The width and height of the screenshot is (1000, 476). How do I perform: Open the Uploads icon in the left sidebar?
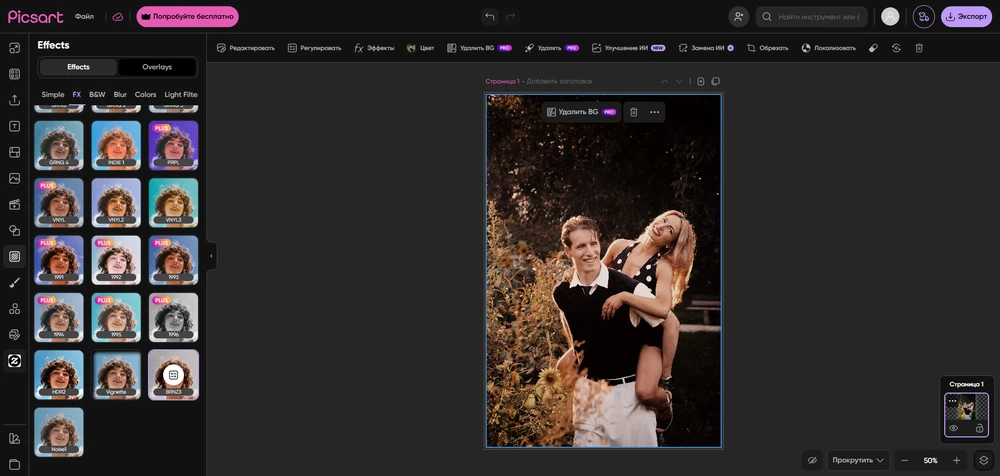pyautogui.click(x=15, y=100)
